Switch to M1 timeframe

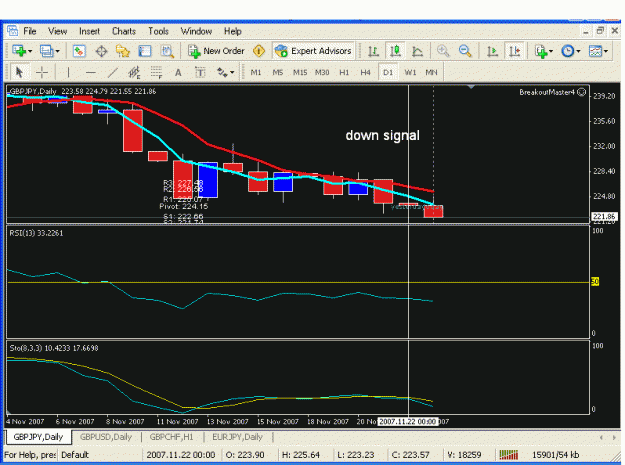tap(256, 73)
